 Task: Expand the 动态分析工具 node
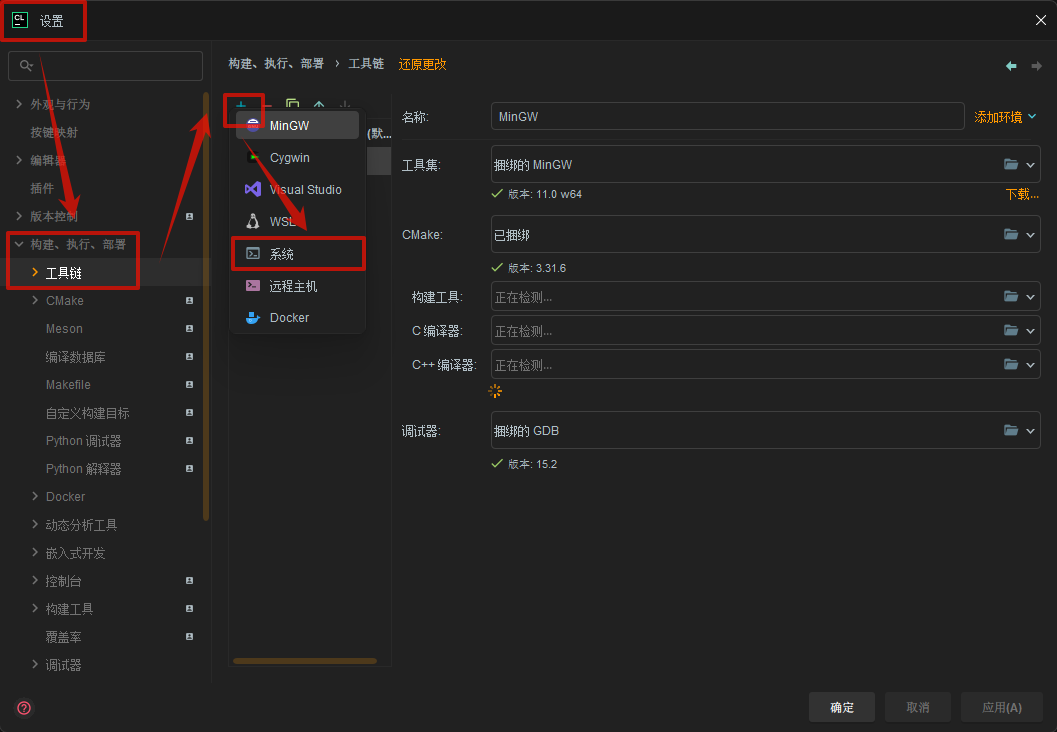[x=35, y=524]
